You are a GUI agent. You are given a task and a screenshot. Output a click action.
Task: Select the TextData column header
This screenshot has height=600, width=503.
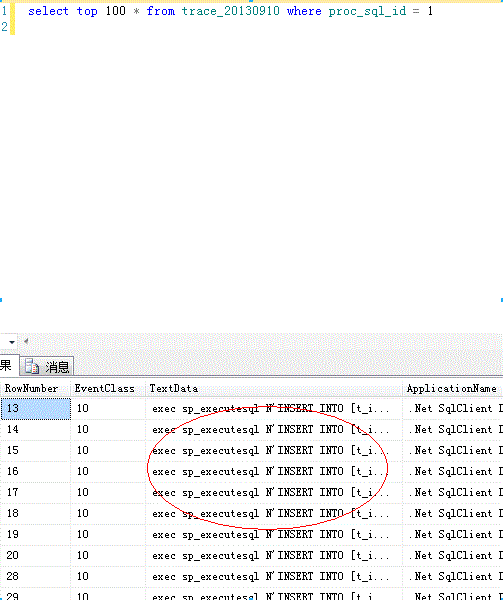(x=274, y=388)
